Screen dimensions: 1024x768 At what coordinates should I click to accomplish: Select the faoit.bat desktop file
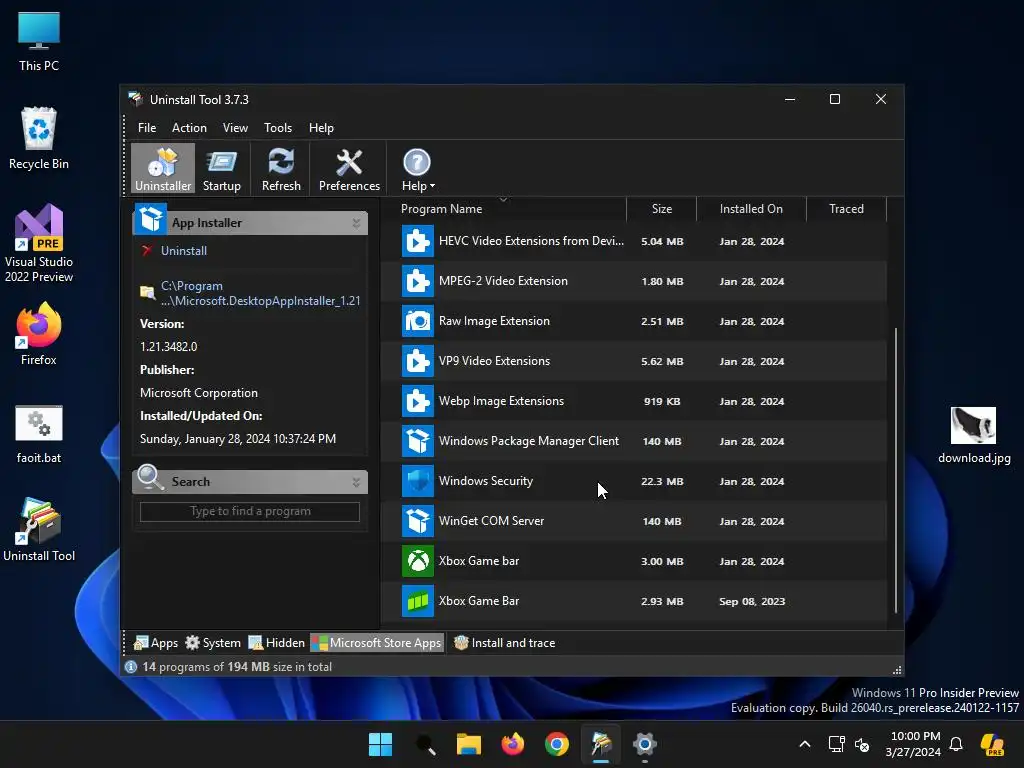coord(39,434)
